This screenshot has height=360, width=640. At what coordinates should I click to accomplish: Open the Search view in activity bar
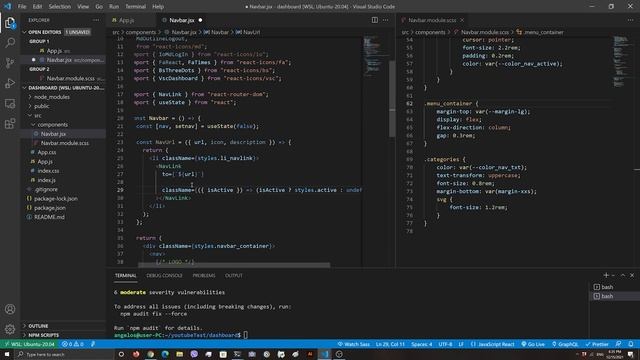[x=10, y=43]
